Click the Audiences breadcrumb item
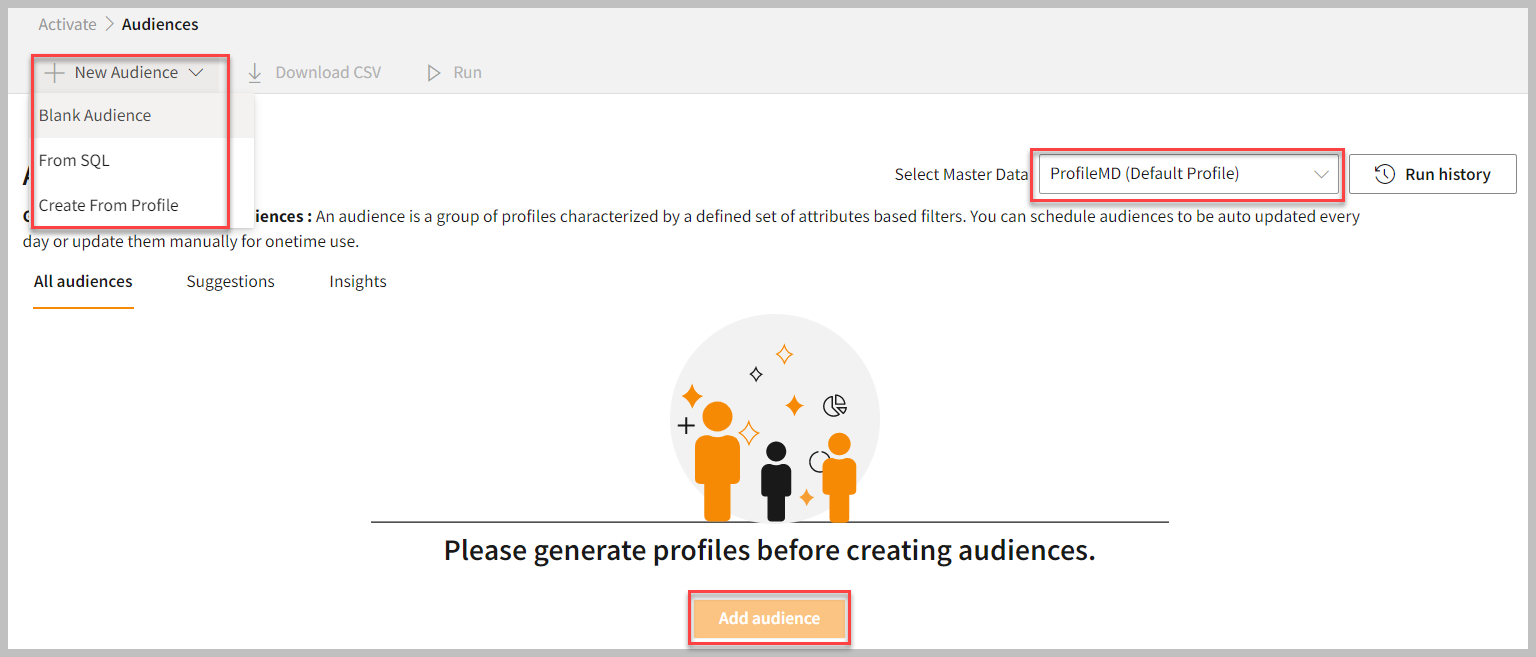This screenshot has width=1536, height=657. (160, 24)
